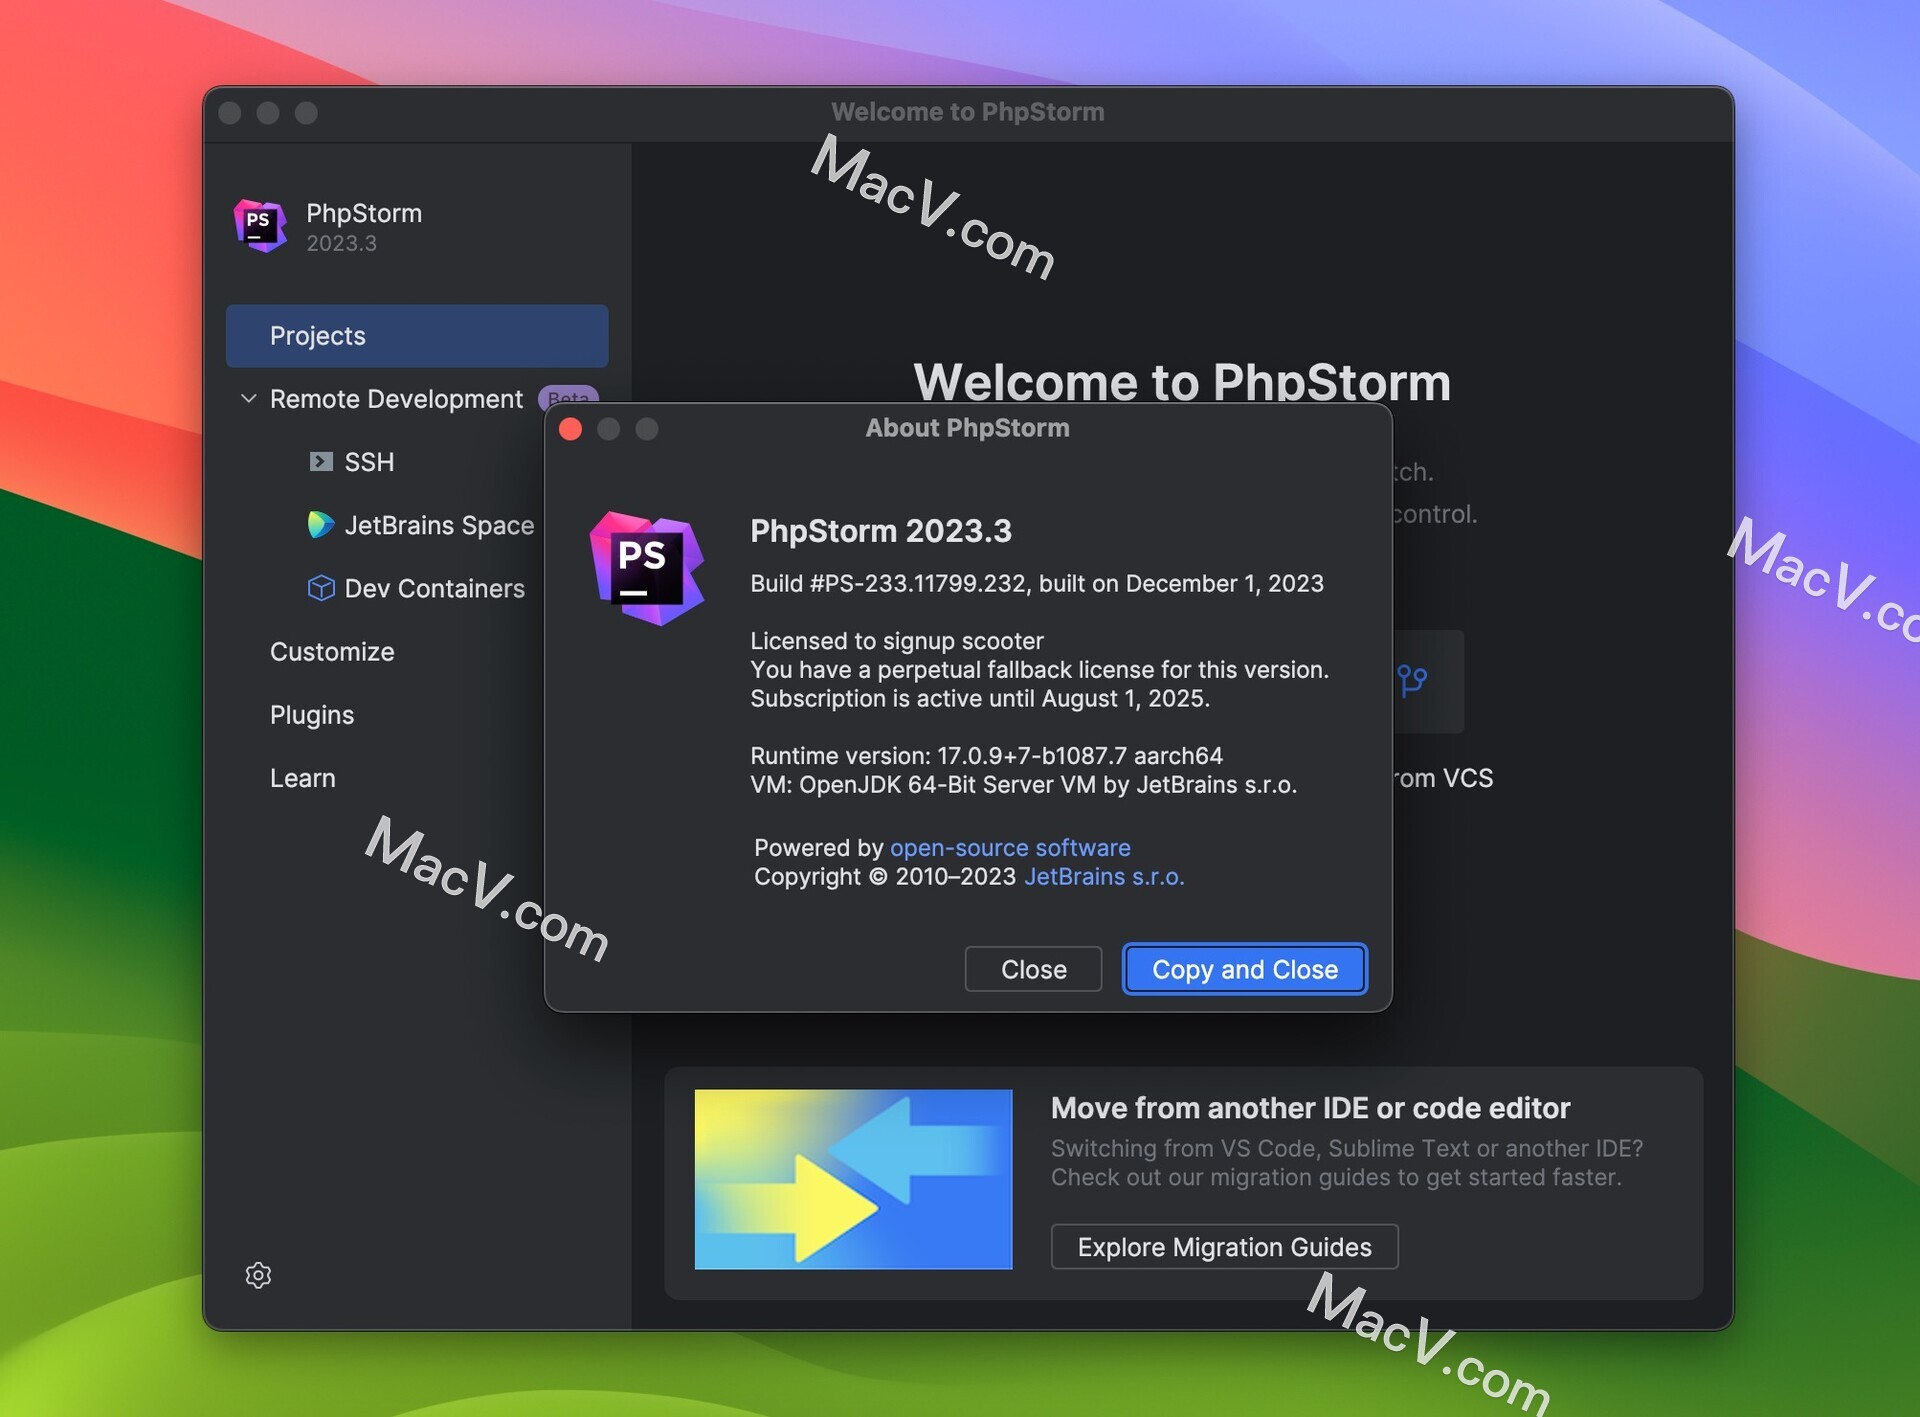Click the SSH terminal icon
This screenshot has height=1417, width=1920.
[x=321, y=462]
